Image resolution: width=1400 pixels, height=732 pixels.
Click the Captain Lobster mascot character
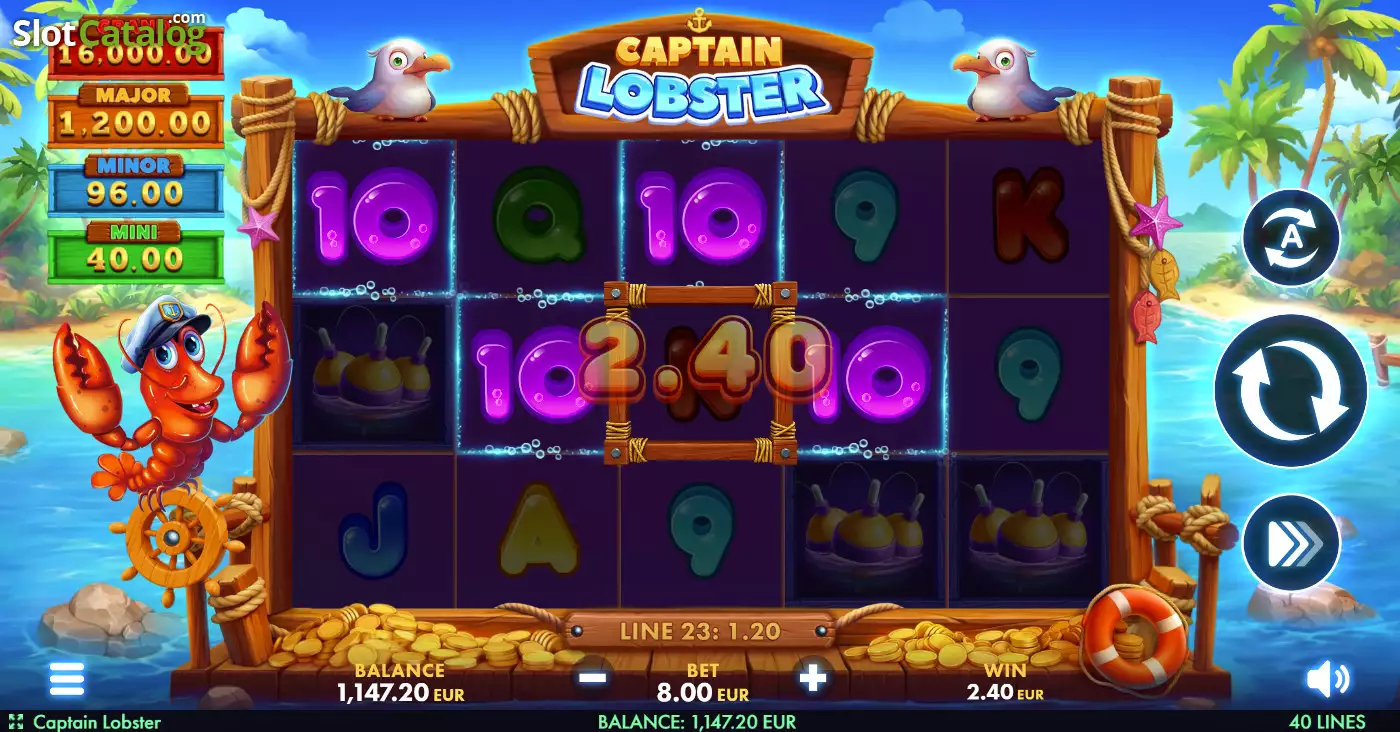(x=170, y=400)
